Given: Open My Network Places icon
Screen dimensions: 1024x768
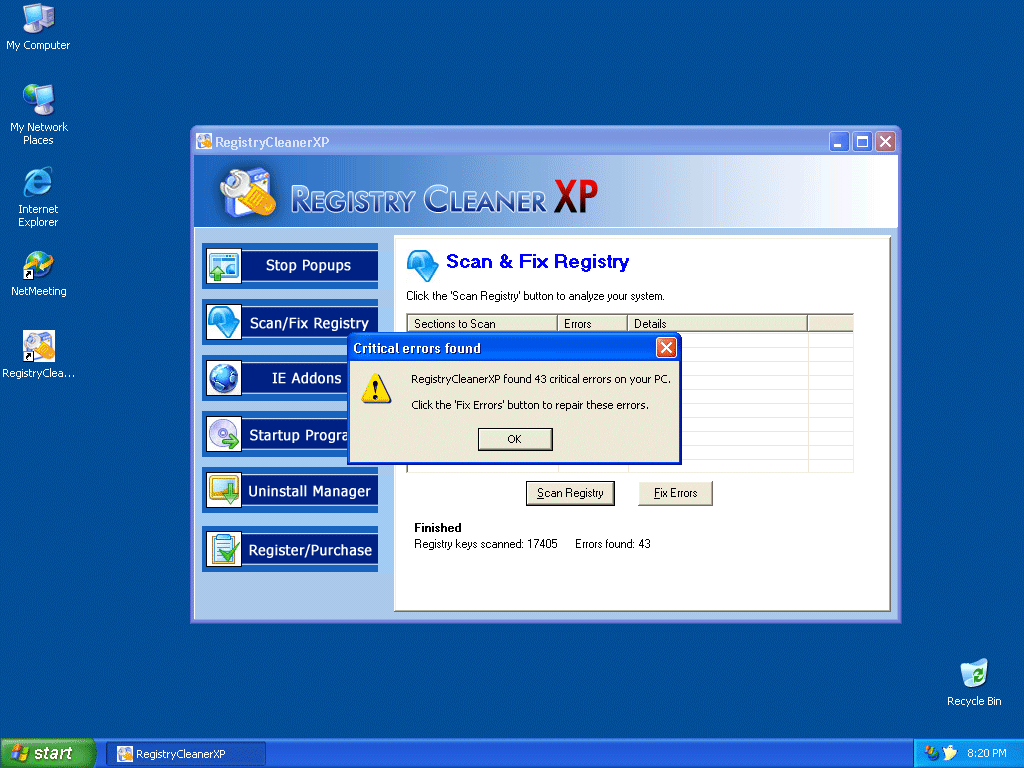Looking at the screenshot, I should pos(38,100).
